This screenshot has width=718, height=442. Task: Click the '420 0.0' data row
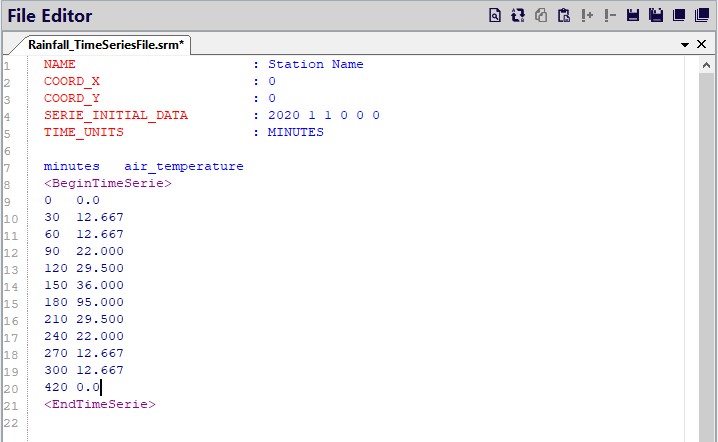pos(72,387)
